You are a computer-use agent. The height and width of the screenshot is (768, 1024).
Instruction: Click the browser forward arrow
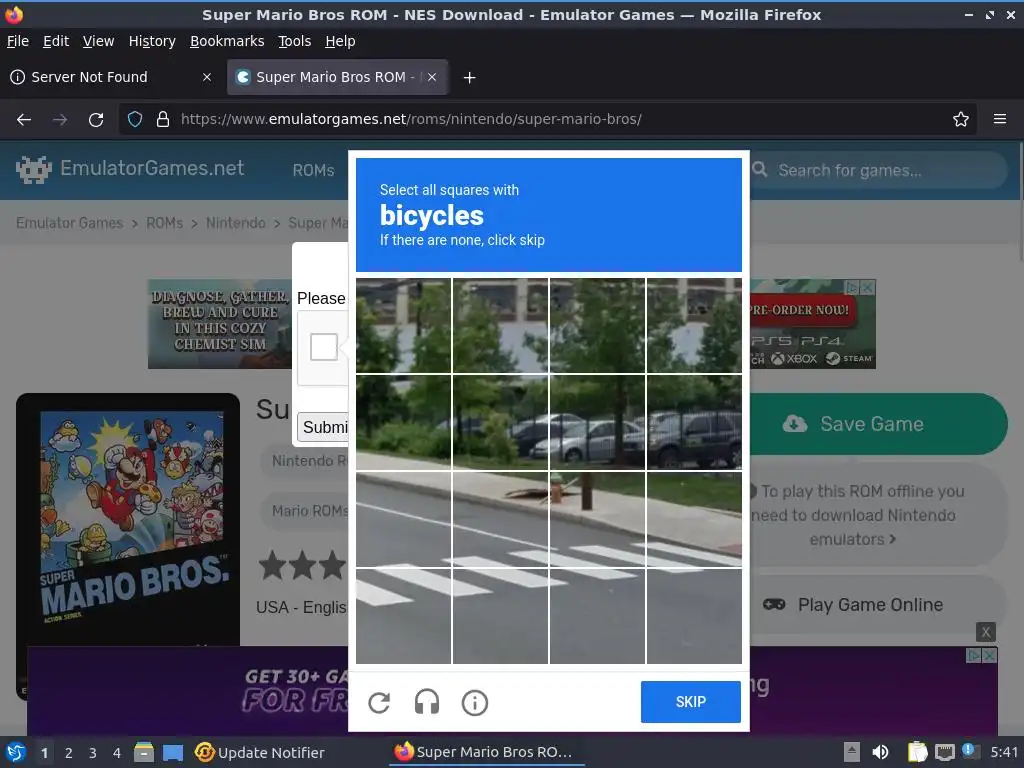tap(60, 120)
